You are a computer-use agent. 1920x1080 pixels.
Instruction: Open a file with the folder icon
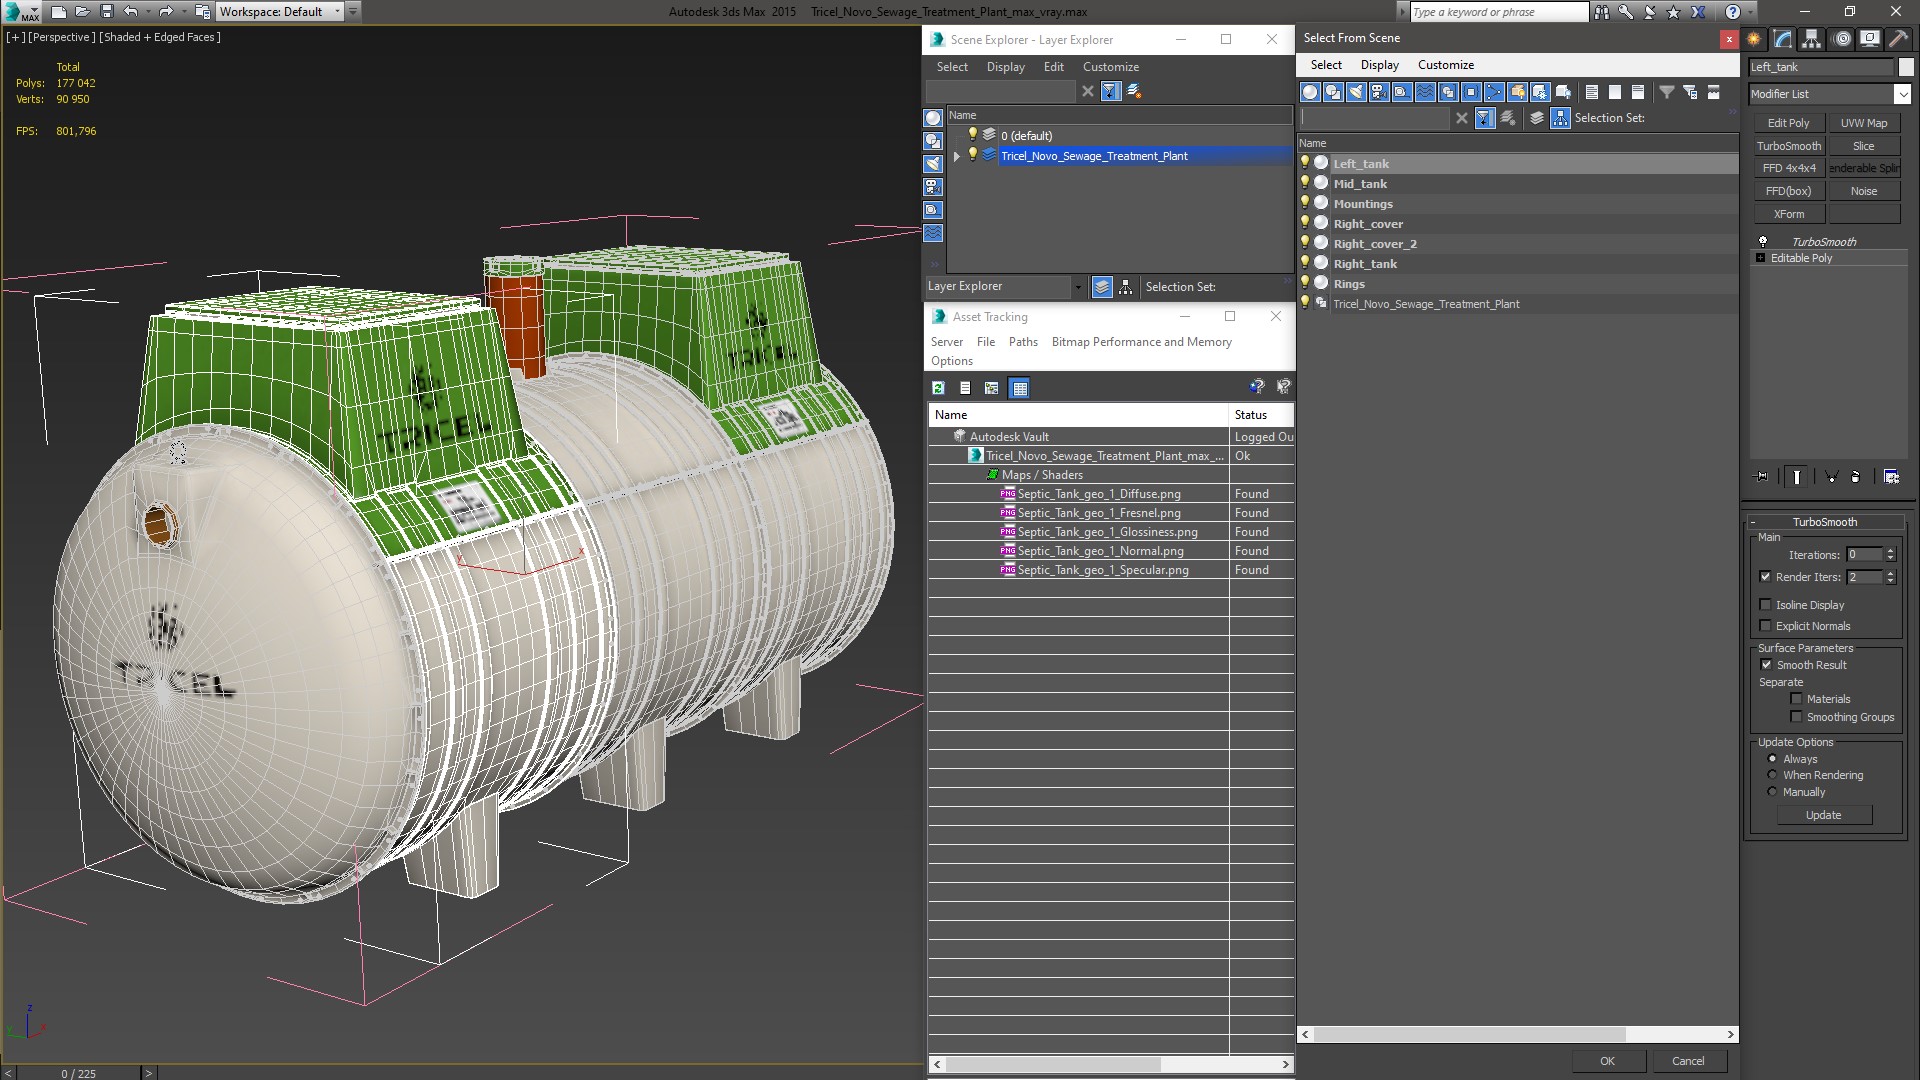(x=83, y=12)
